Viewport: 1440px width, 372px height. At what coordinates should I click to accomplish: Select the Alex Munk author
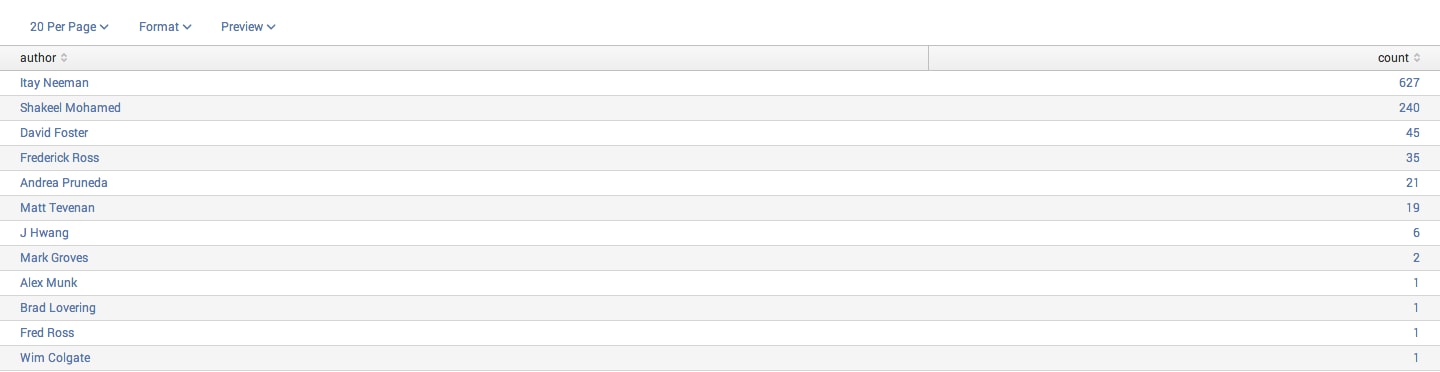click(x=48, y=283)
